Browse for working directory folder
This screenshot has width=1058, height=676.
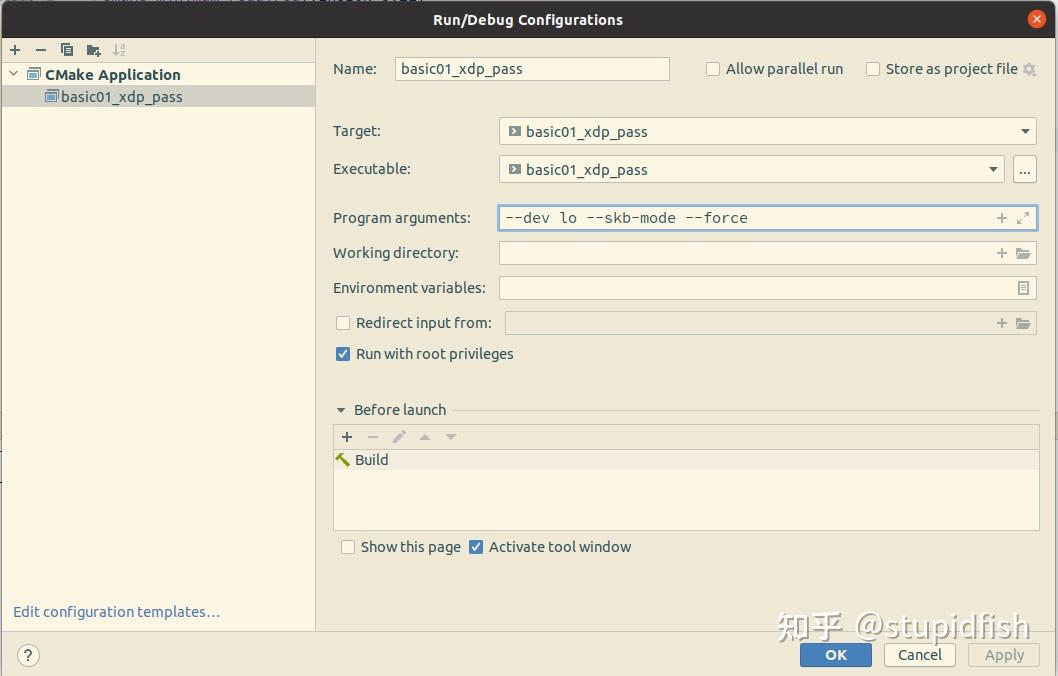click(1023, 253)
